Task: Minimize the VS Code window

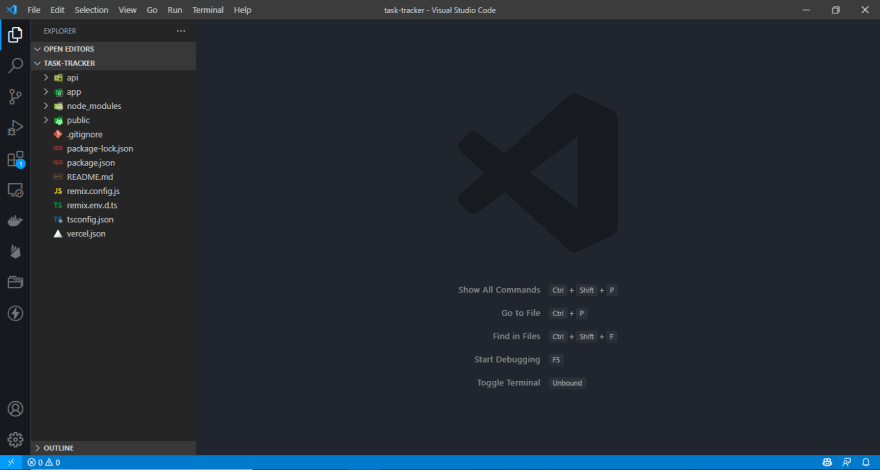Action: pos(806,10)
